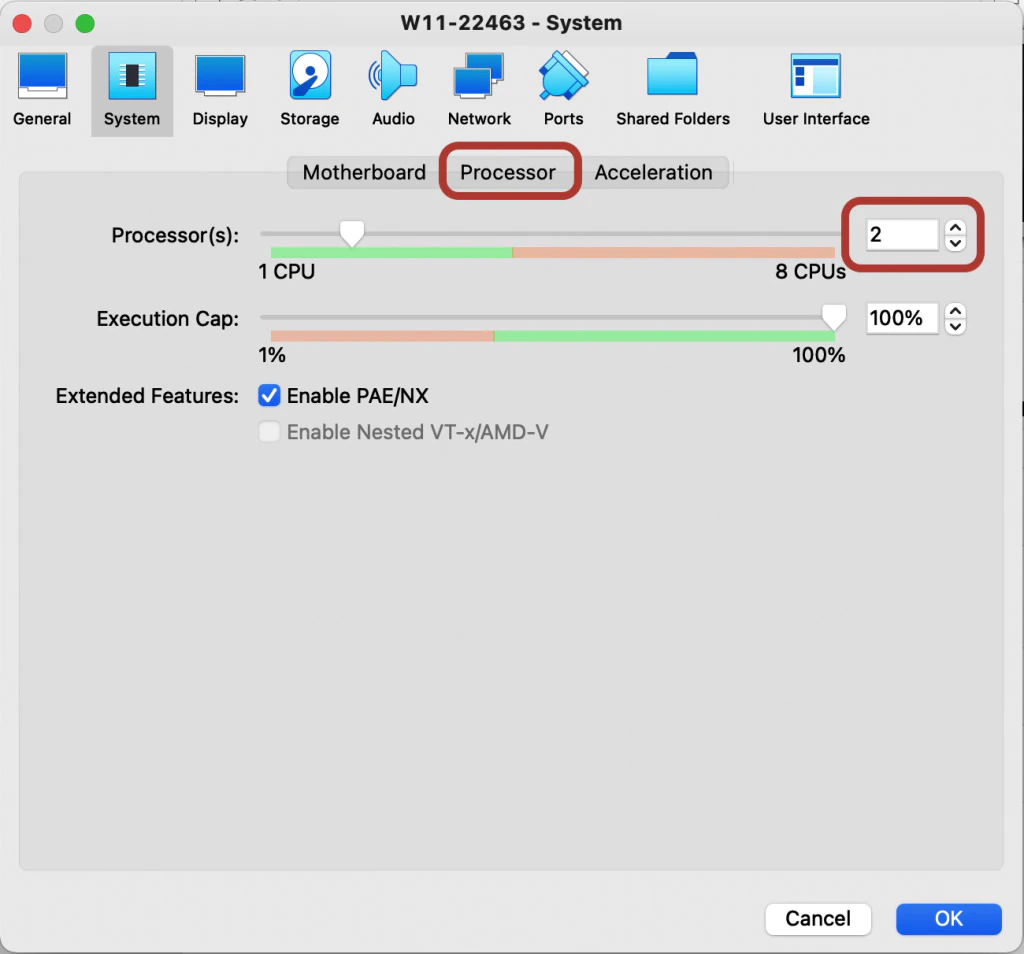Click the Cancel button

pos(818,919)
